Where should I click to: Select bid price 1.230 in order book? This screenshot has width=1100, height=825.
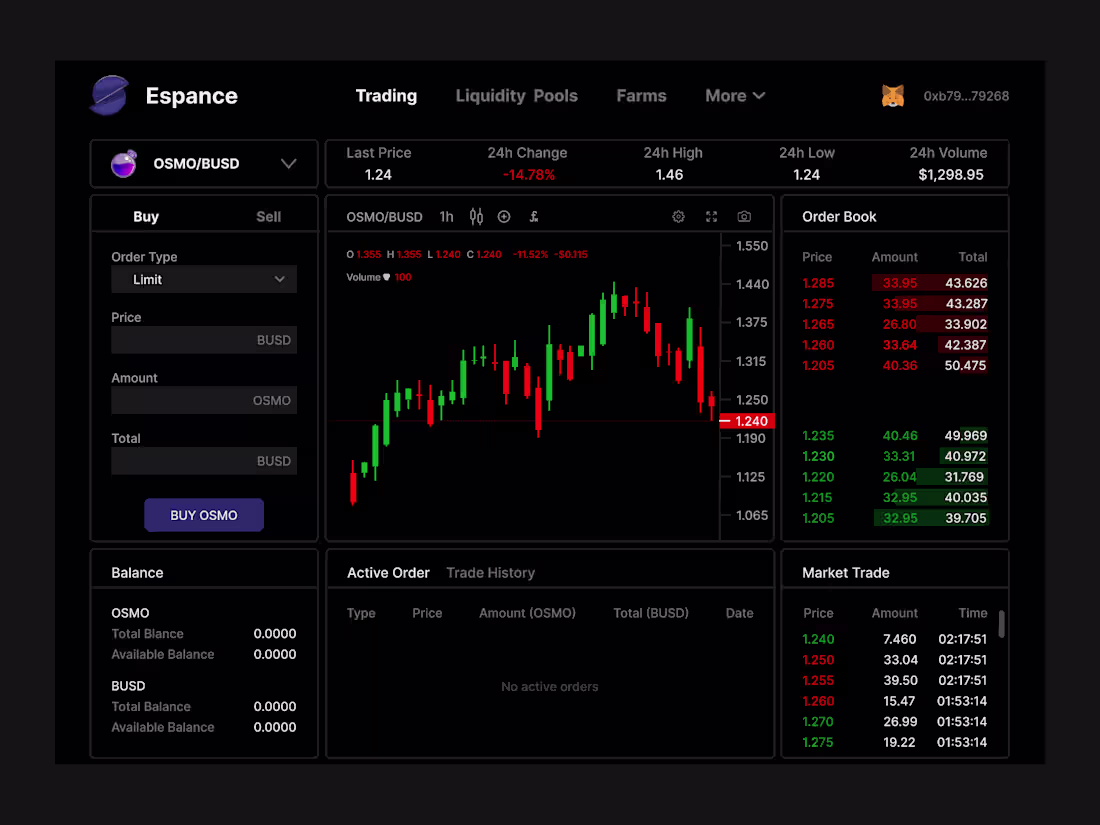point(818,456)
